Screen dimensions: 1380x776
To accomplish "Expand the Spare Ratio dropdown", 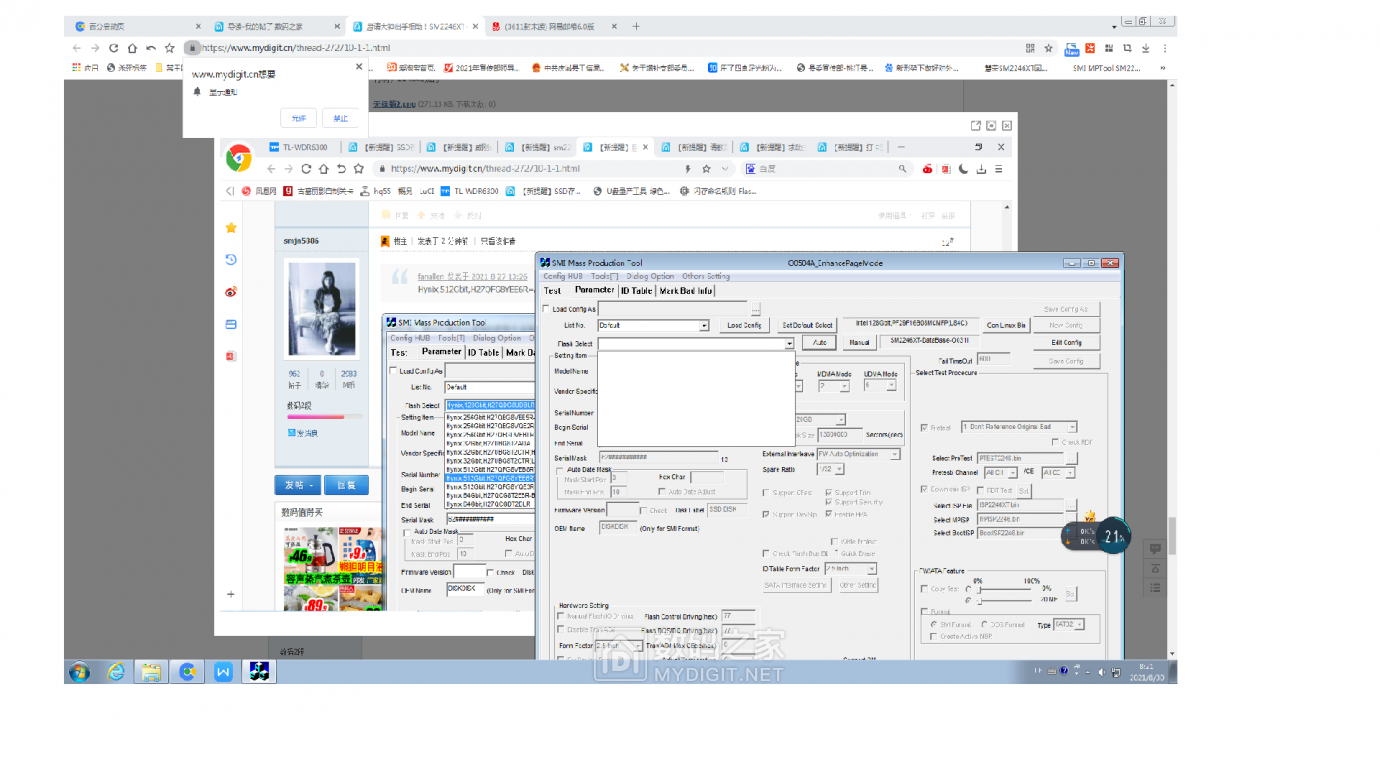I will click(x=840, y=469).
